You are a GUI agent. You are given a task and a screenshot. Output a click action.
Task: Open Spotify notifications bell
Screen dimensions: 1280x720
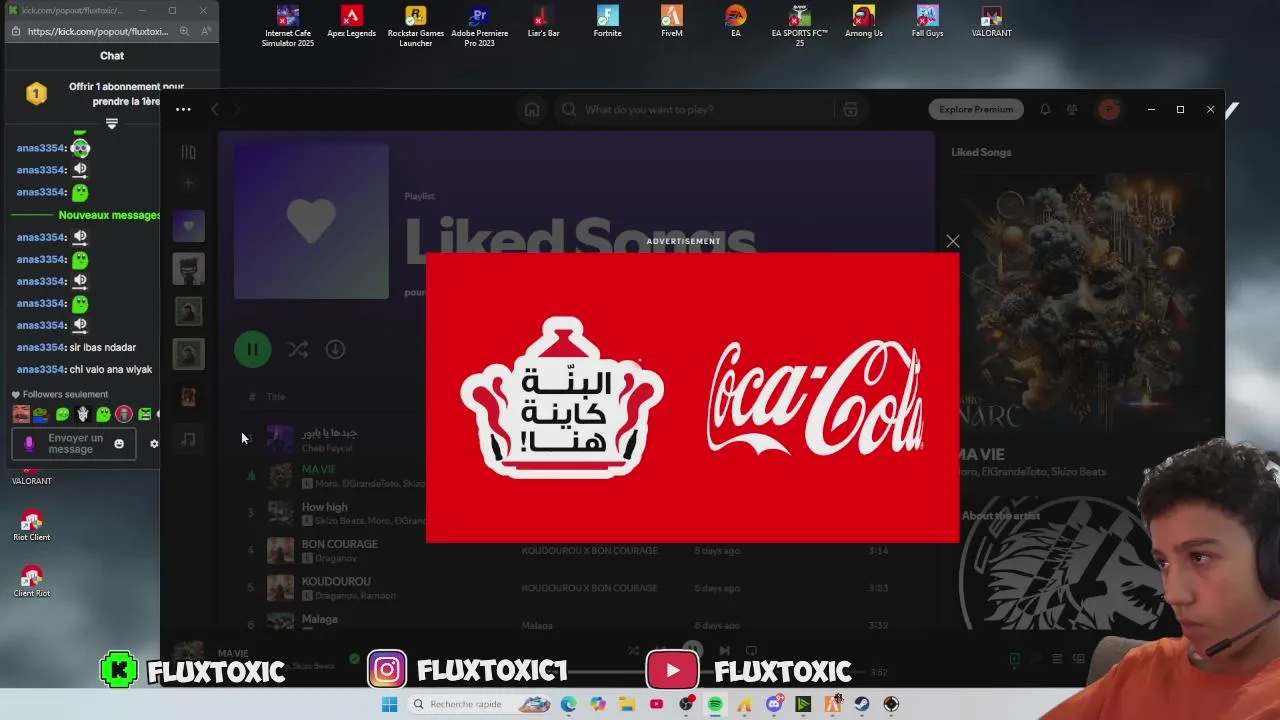(x=1045, y=109)
